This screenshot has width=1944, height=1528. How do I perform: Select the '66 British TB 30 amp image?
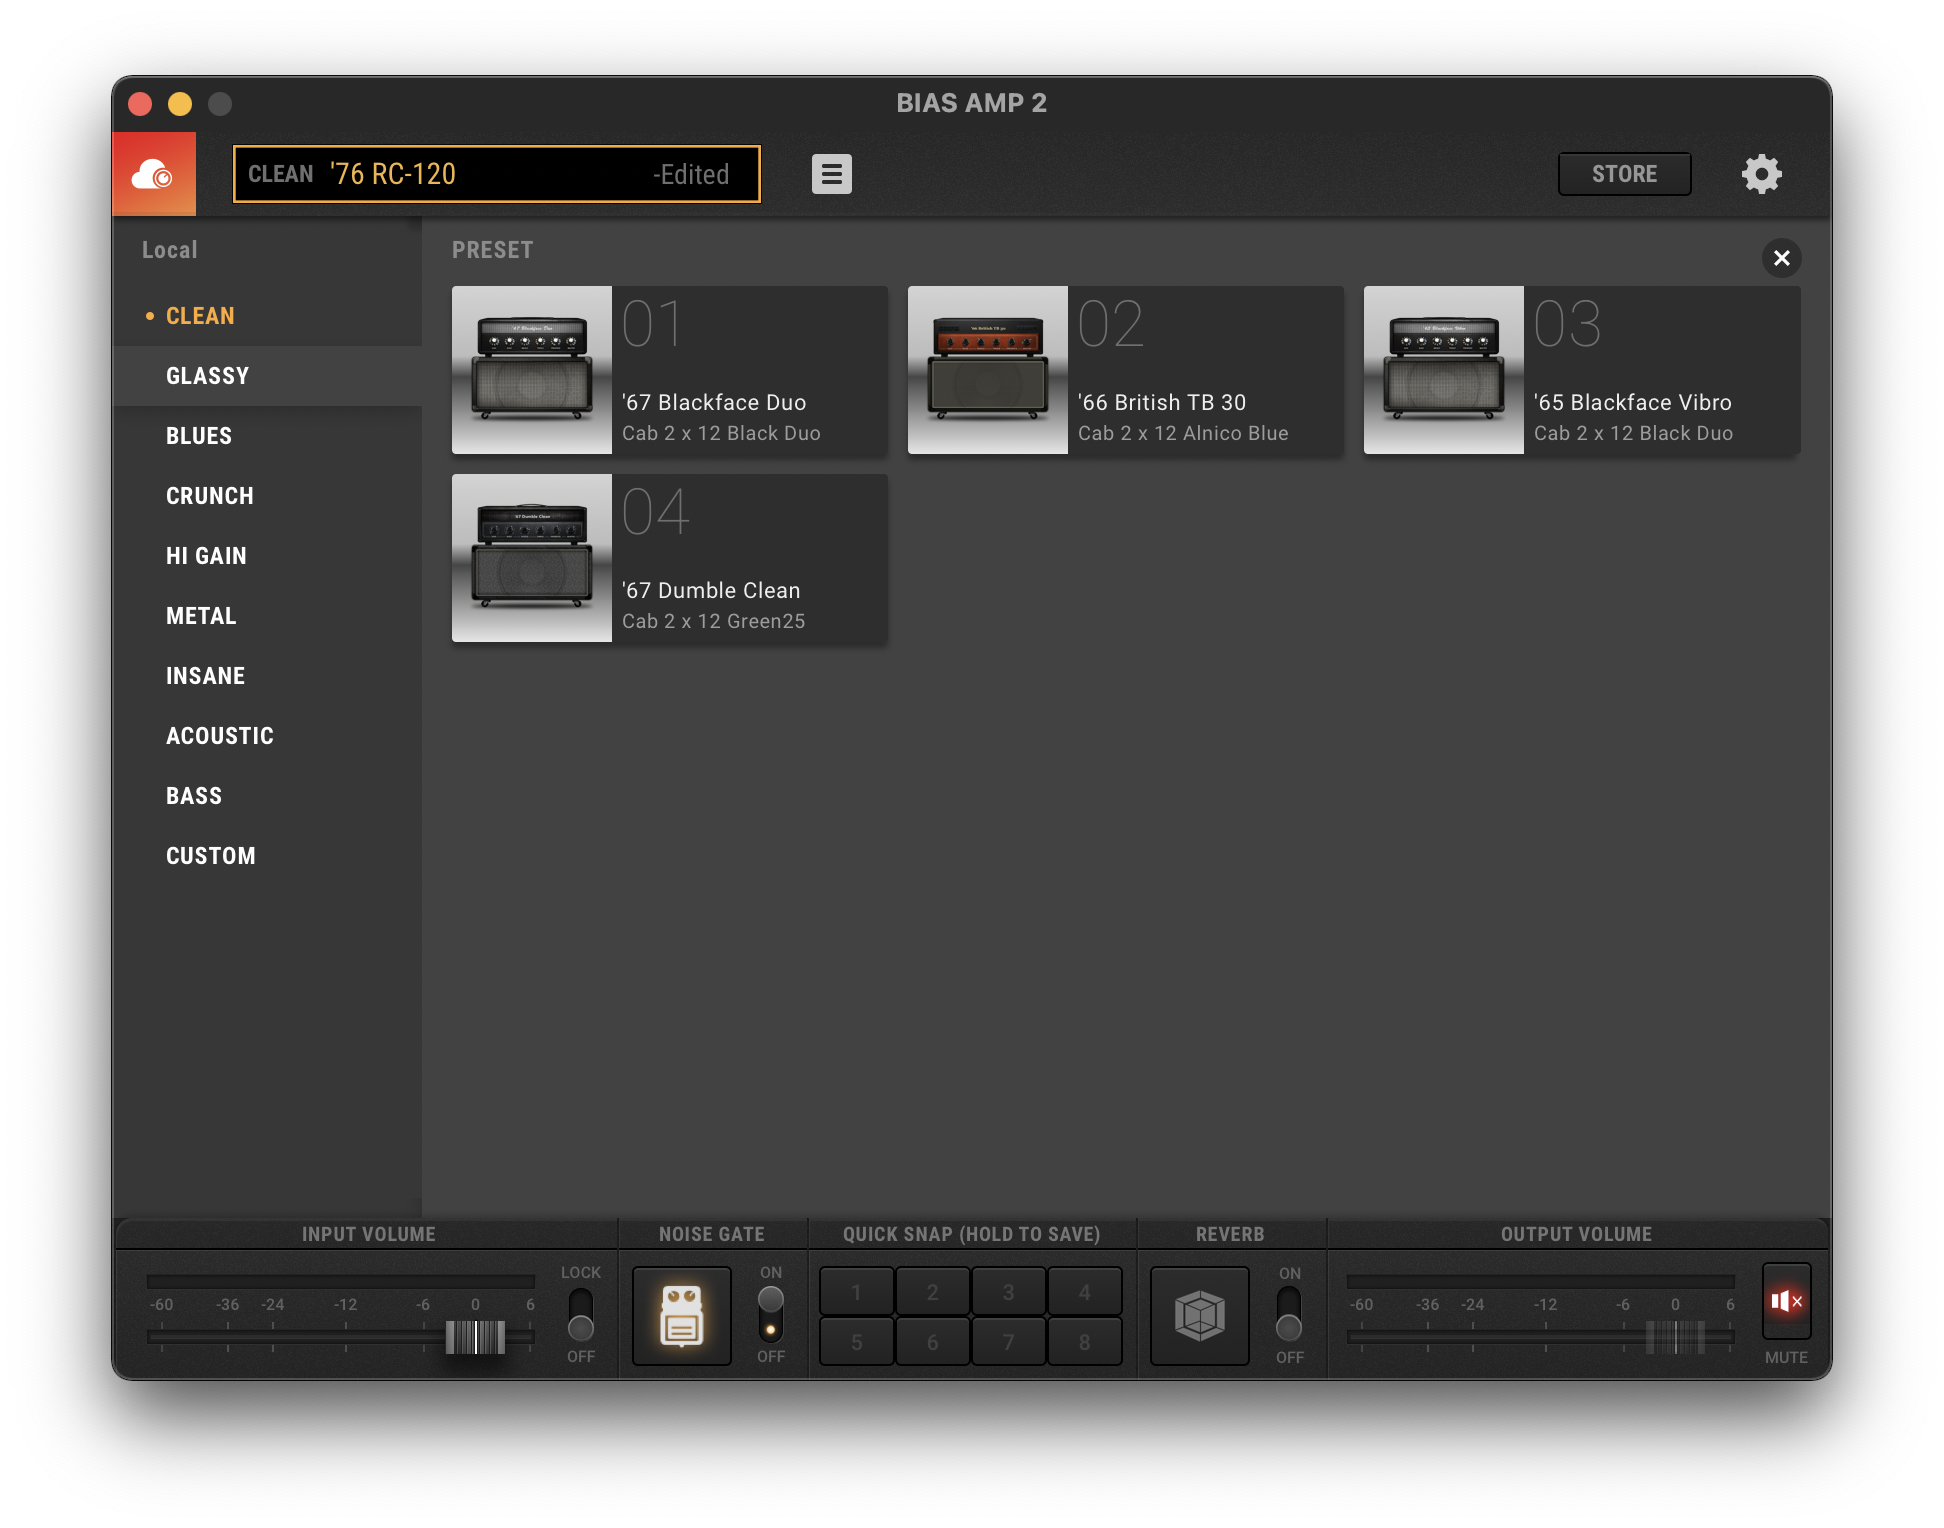pyautogui.click(x=988, y=370)
